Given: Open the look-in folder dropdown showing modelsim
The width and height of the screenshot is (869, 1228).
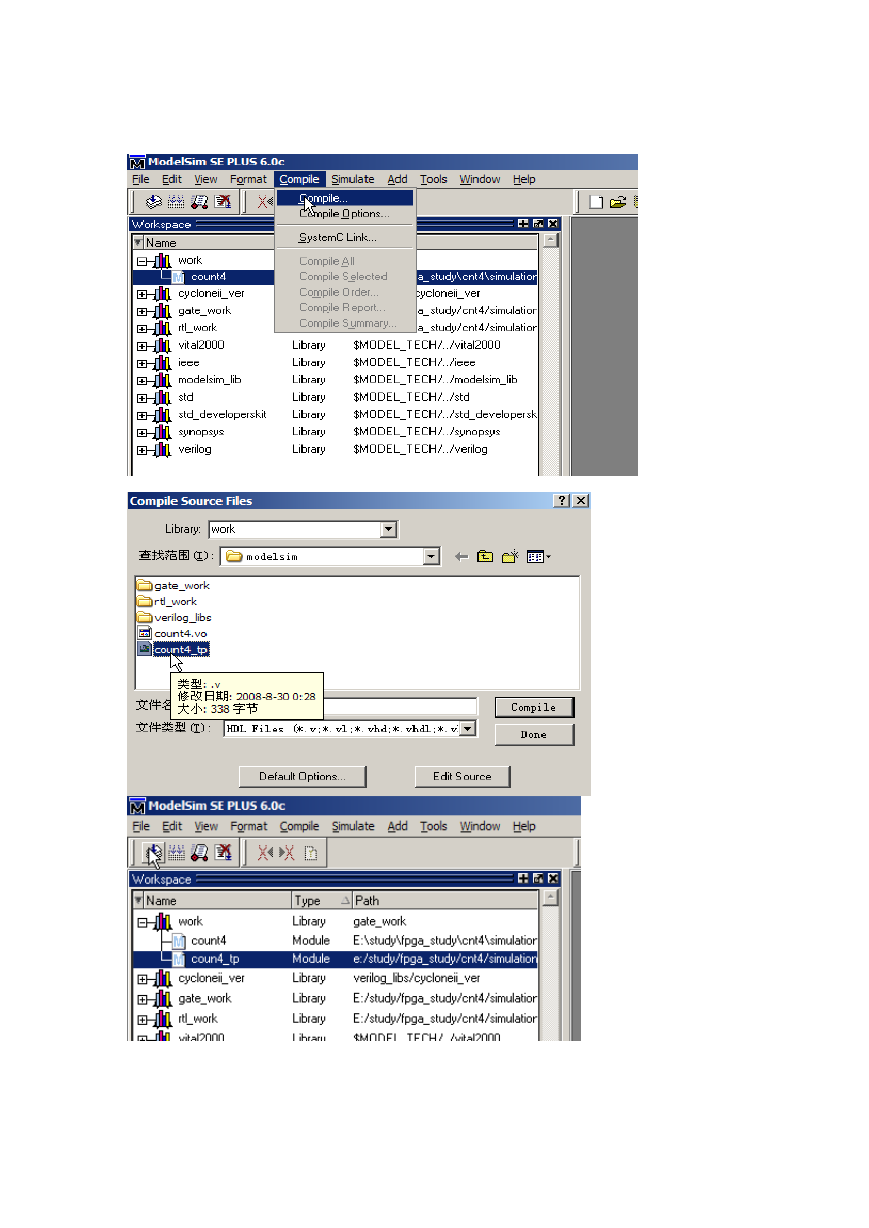Looking at the screenshot, I should pyautogui.click(x=432, y=557).
